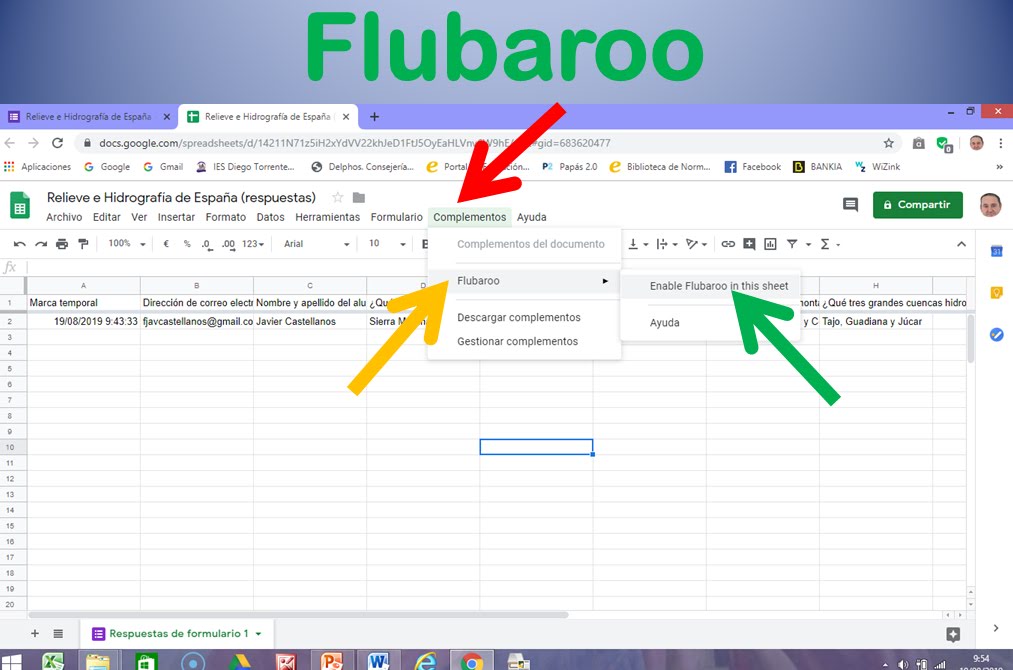Image resolution: width=1013 pixels, height=670 pixels.
Task: Open the Facebook bookmark
Action: click(x=753, y=167)
